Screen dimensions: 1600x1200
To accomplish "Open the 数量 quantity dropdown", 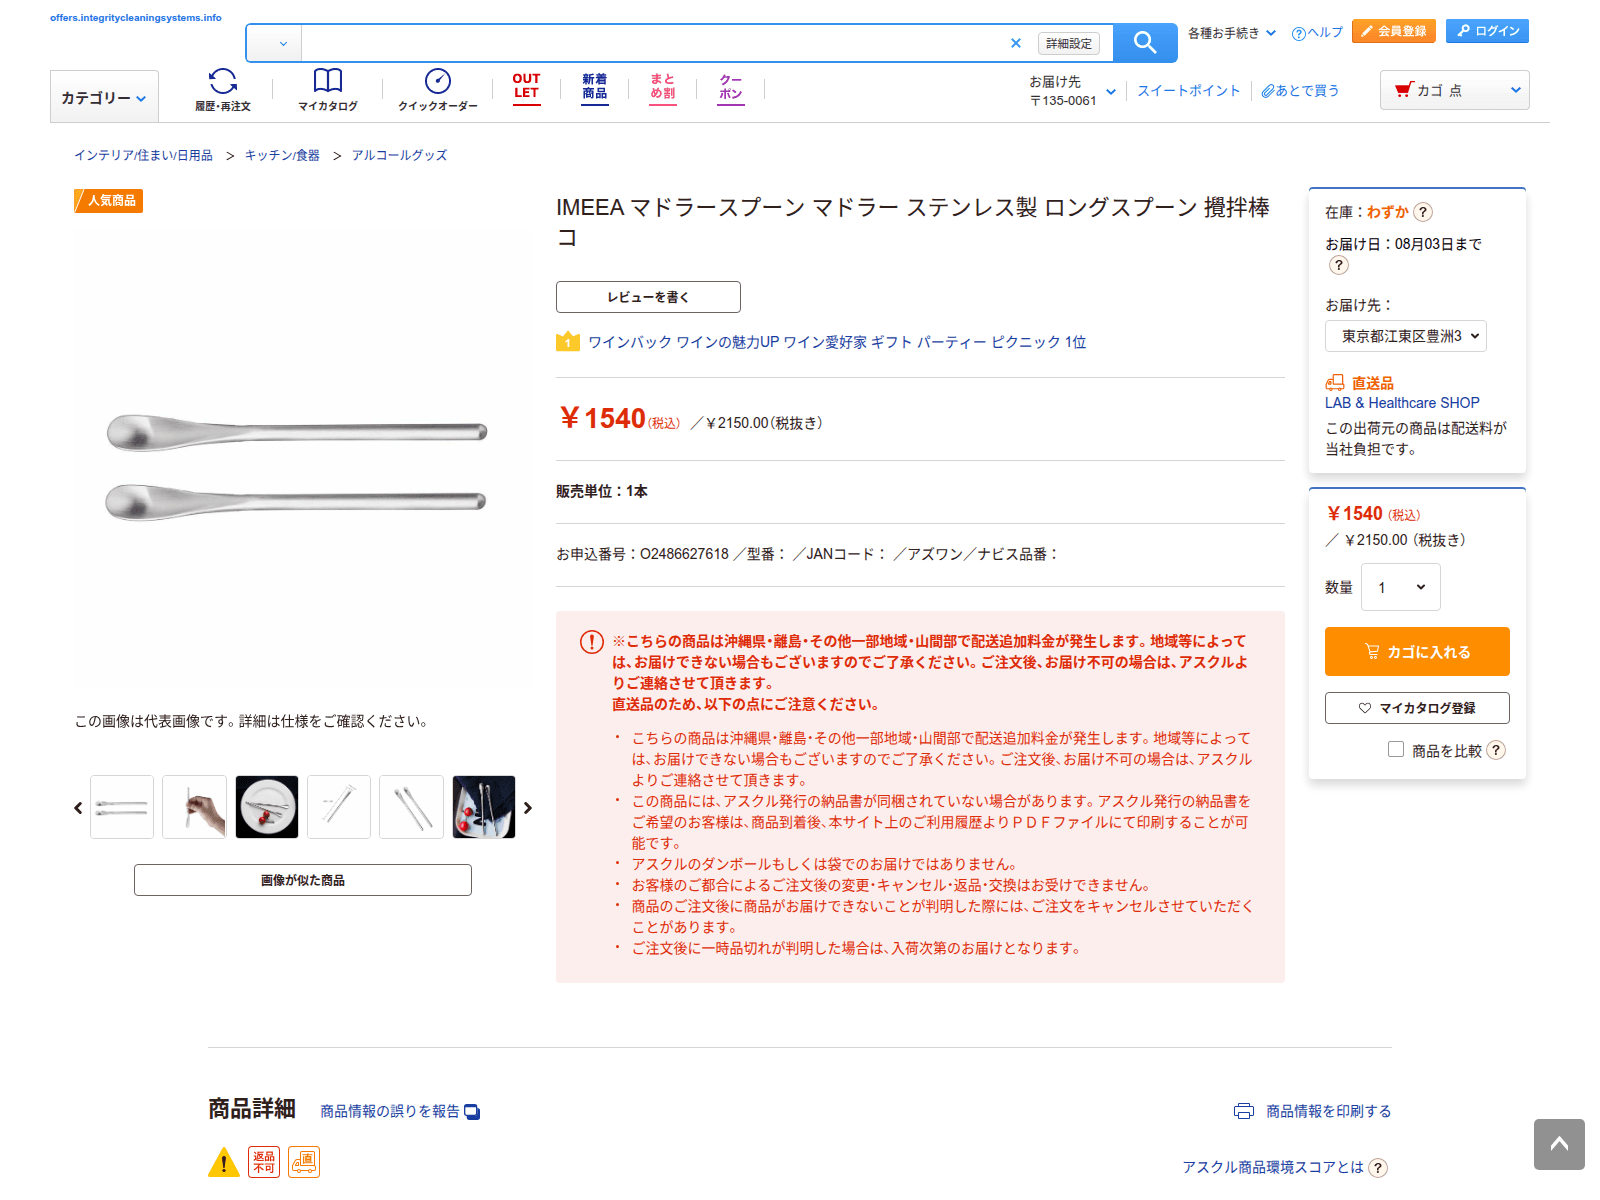I will coord(1401,587).
